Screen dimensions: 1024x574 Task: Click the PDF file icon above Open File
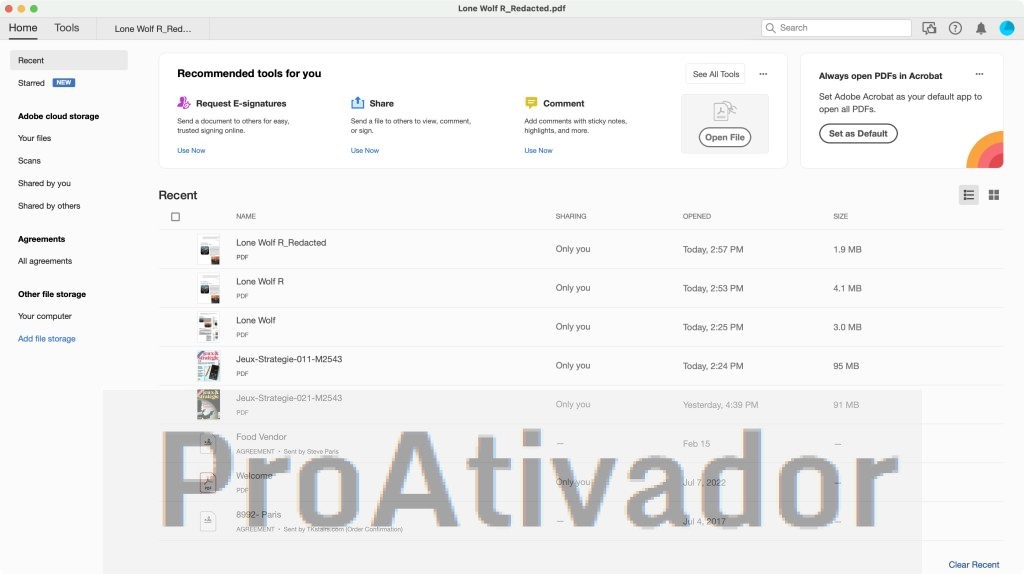click(724, 111)
